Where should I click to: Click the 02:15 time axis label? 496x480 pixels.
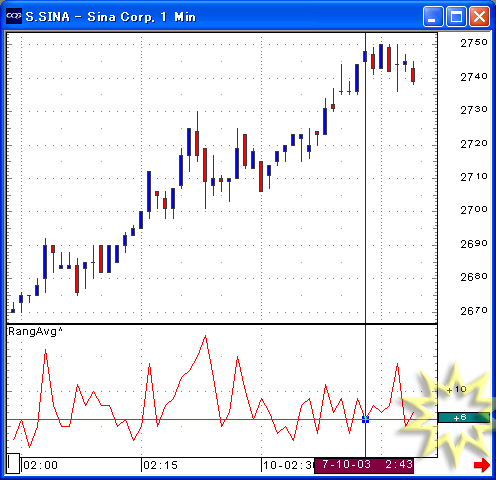click(161, 465)
